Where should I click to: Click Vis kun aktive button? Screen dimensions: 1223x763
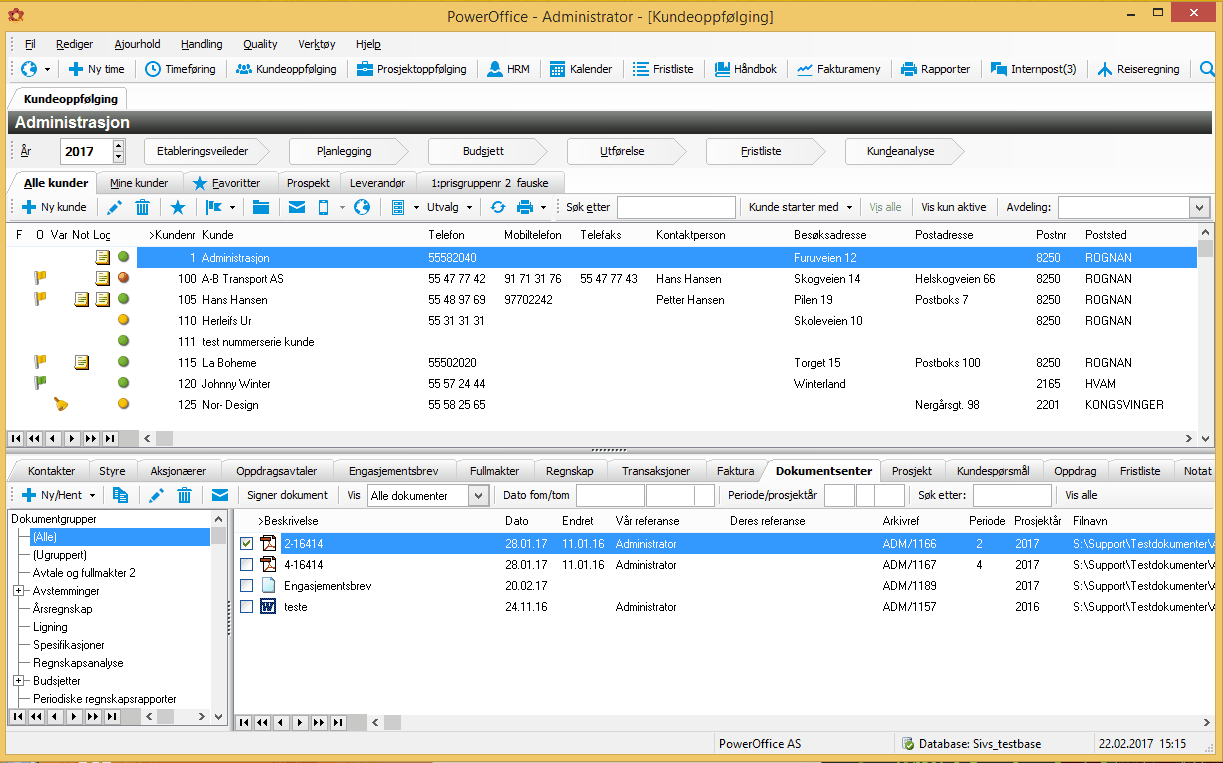[954, 207]
